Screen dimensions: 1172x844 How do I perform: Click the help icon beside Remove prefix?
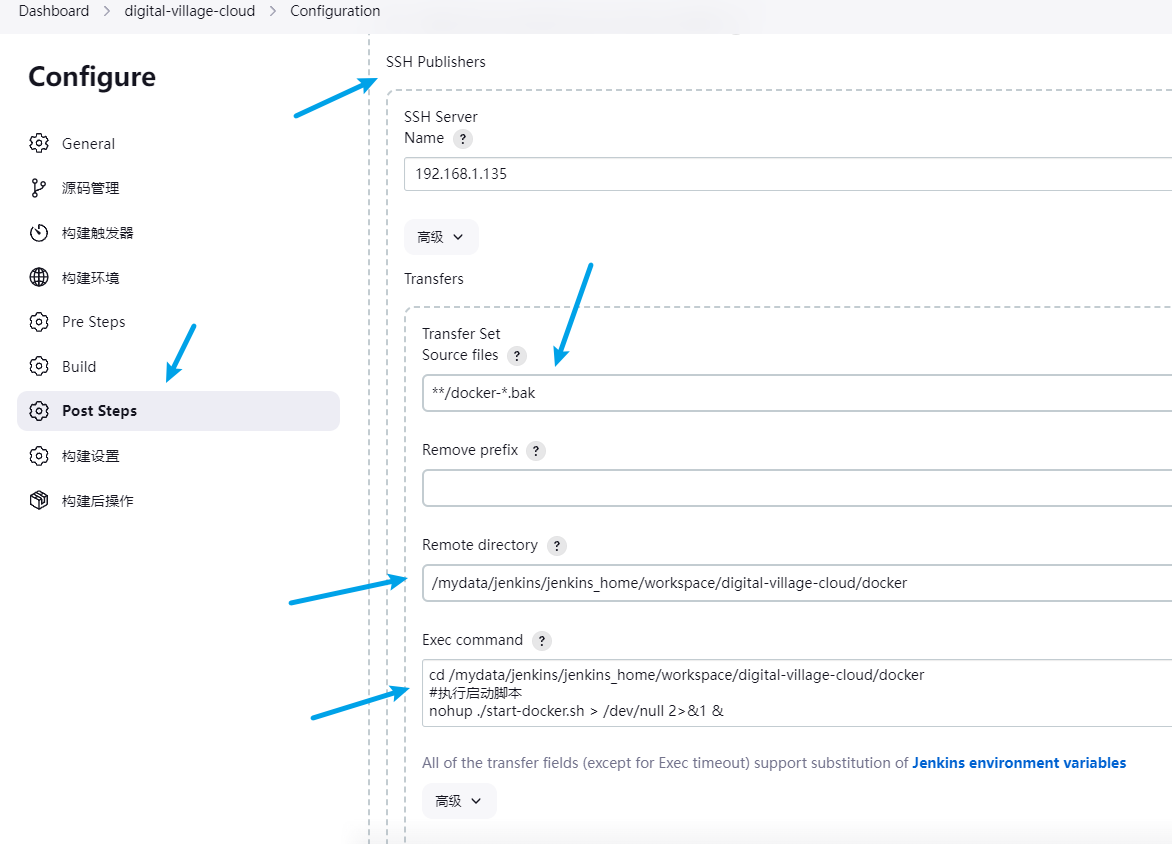click(x=536, y=451)
